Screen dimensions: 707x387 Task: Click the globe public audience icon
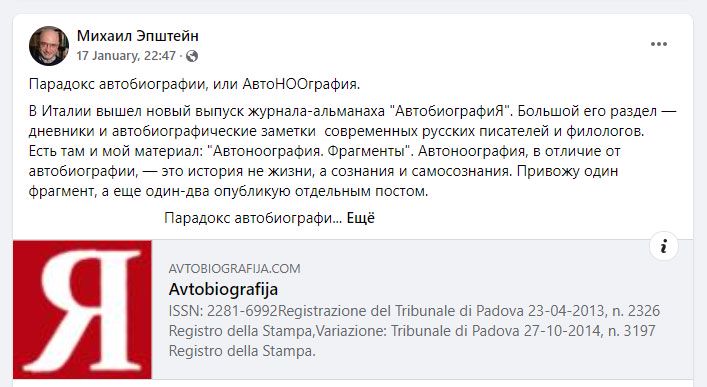pyautogui.click(x=192, y=56)
